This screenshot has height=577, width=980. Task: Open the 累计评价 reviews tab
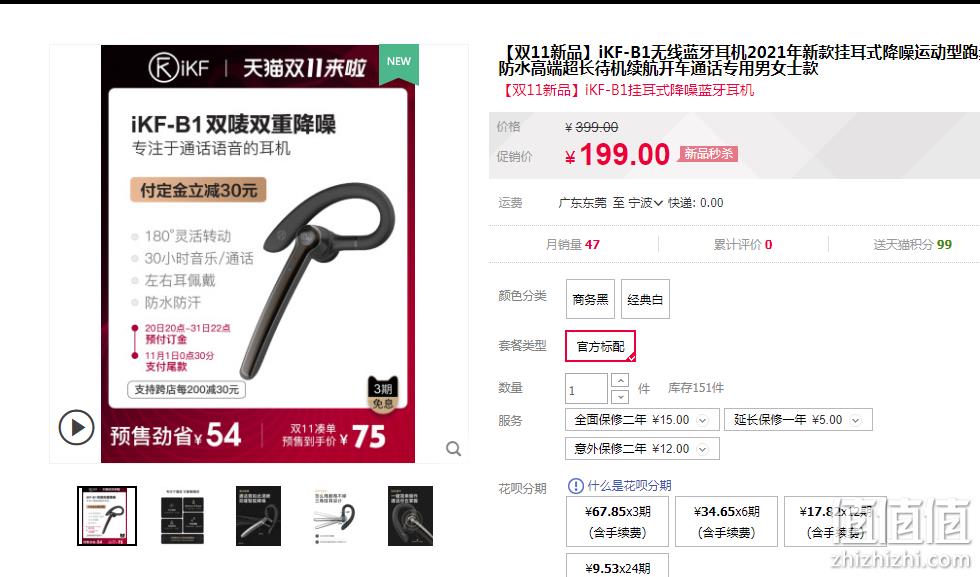(x=742, y=244)
